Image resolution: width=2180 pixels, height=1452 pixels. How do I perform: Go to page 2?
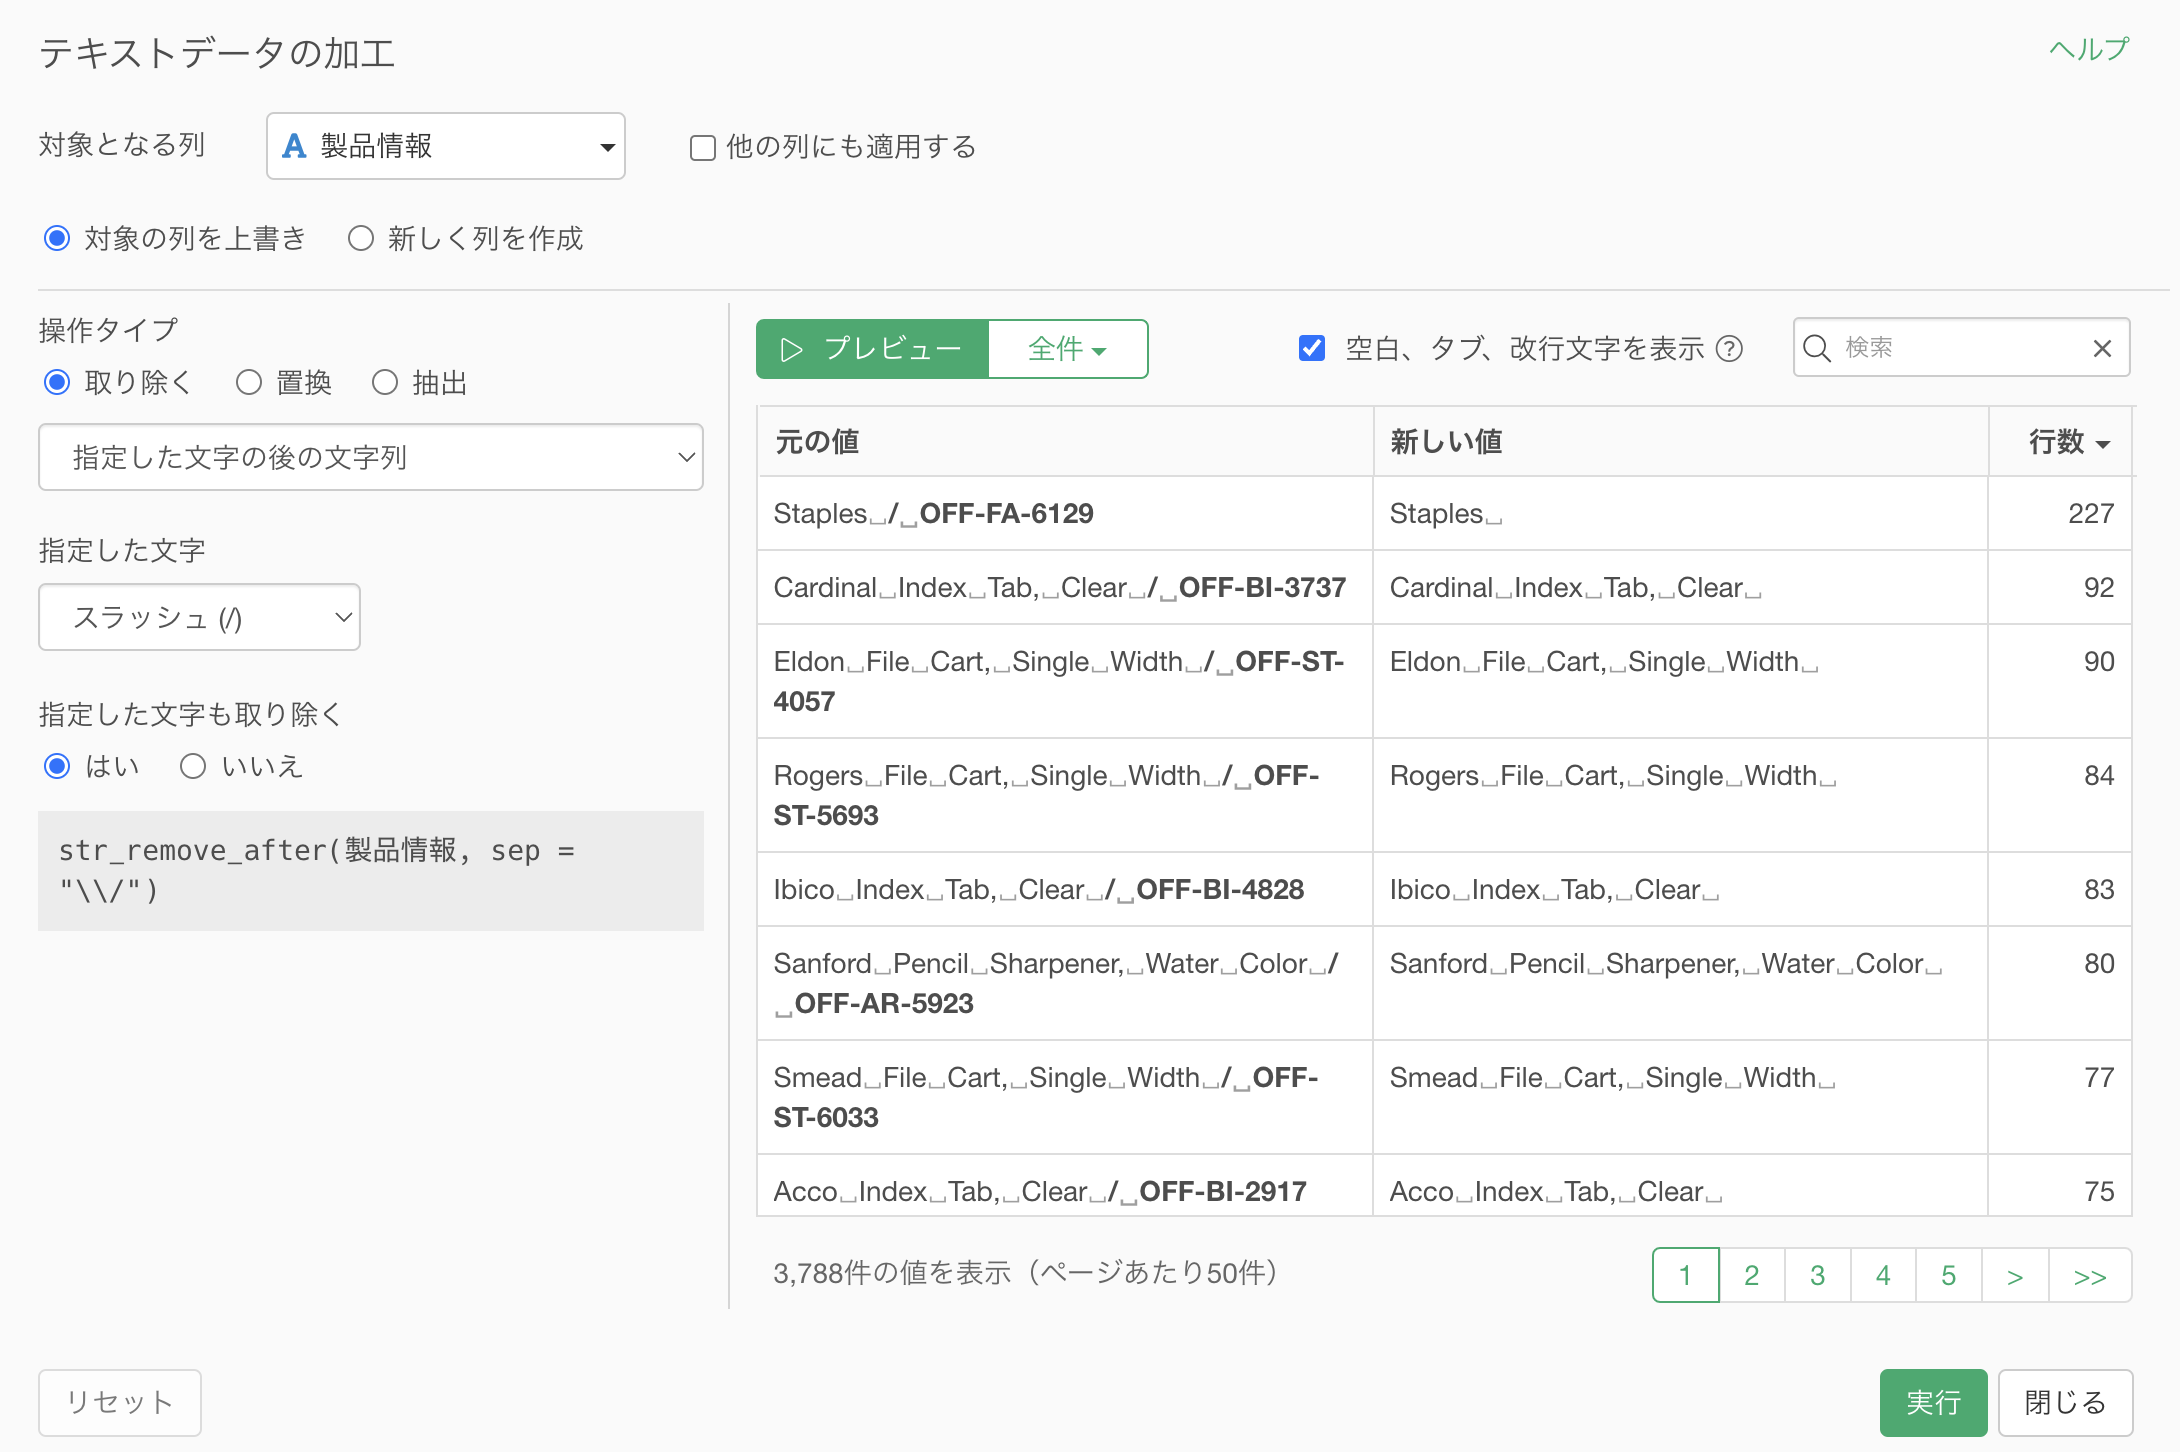click(1752, 1275)
